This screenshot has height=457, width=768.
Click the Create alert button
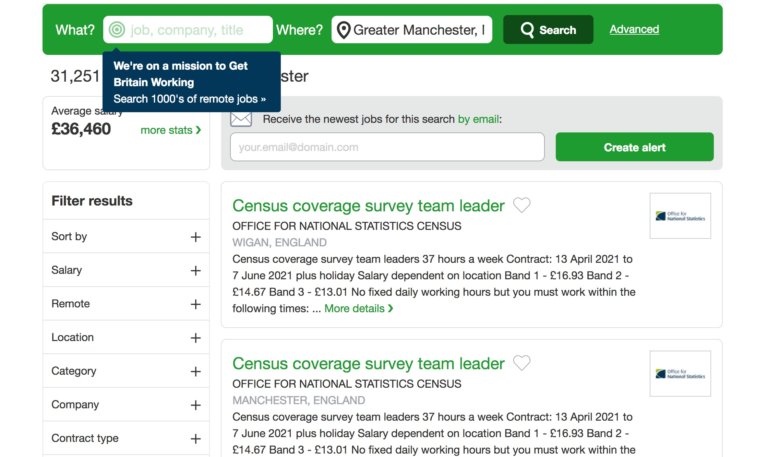(x=634, y=147)
